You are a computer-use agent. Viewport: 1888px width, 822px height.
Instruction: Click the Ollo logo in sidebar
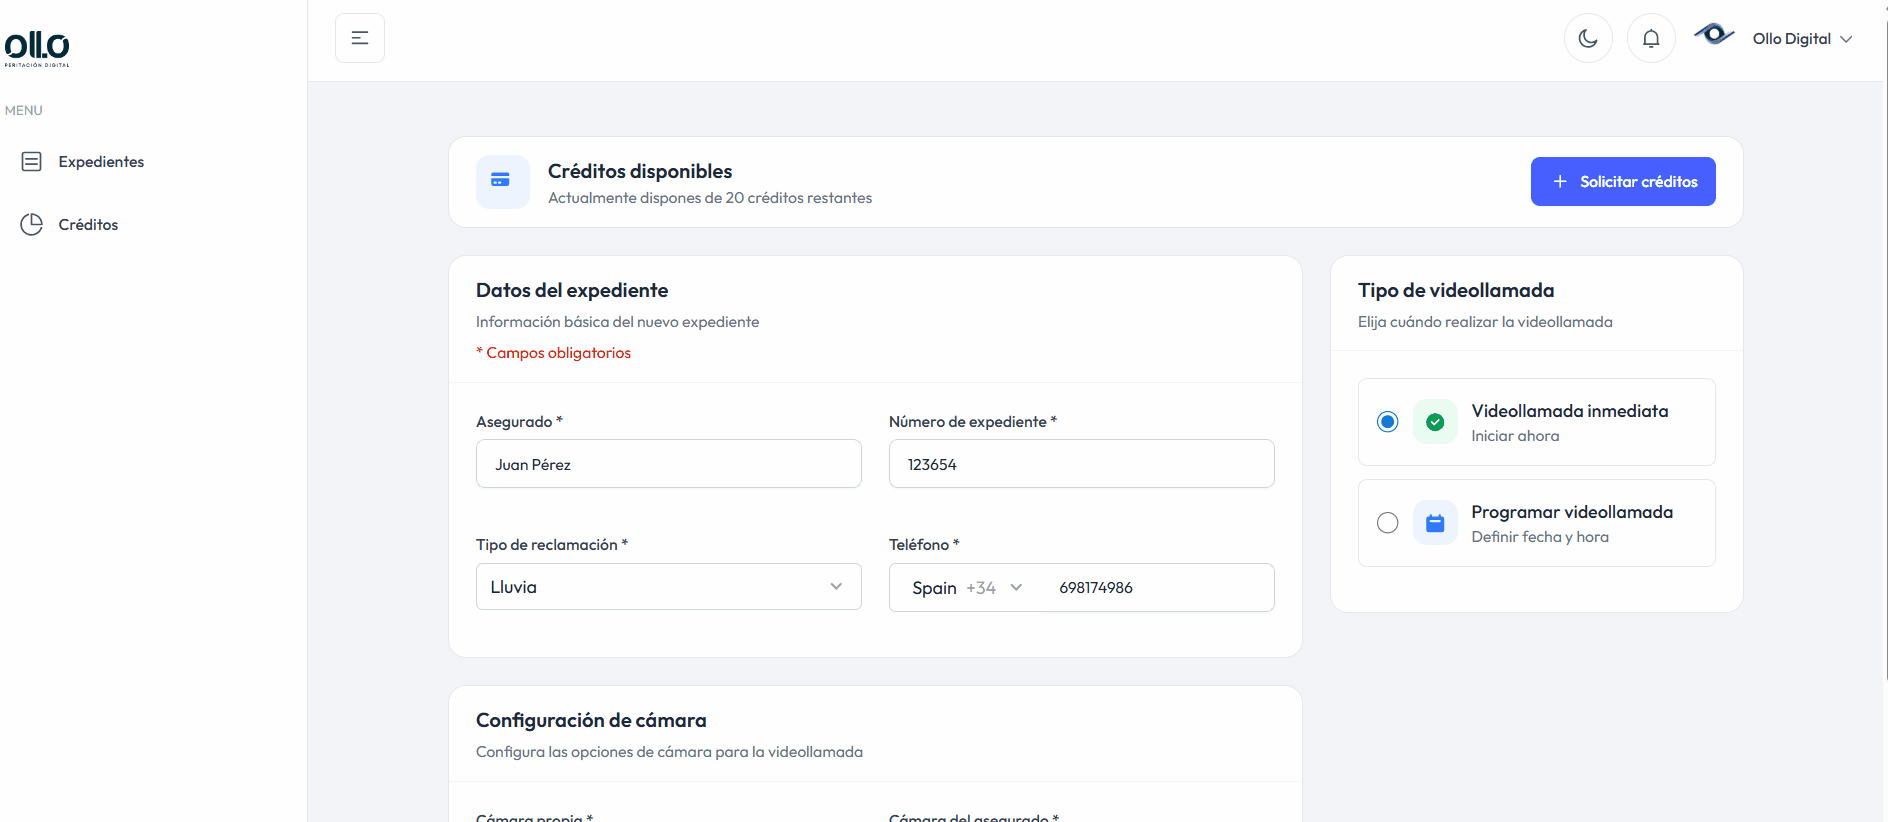coord(37,48)
